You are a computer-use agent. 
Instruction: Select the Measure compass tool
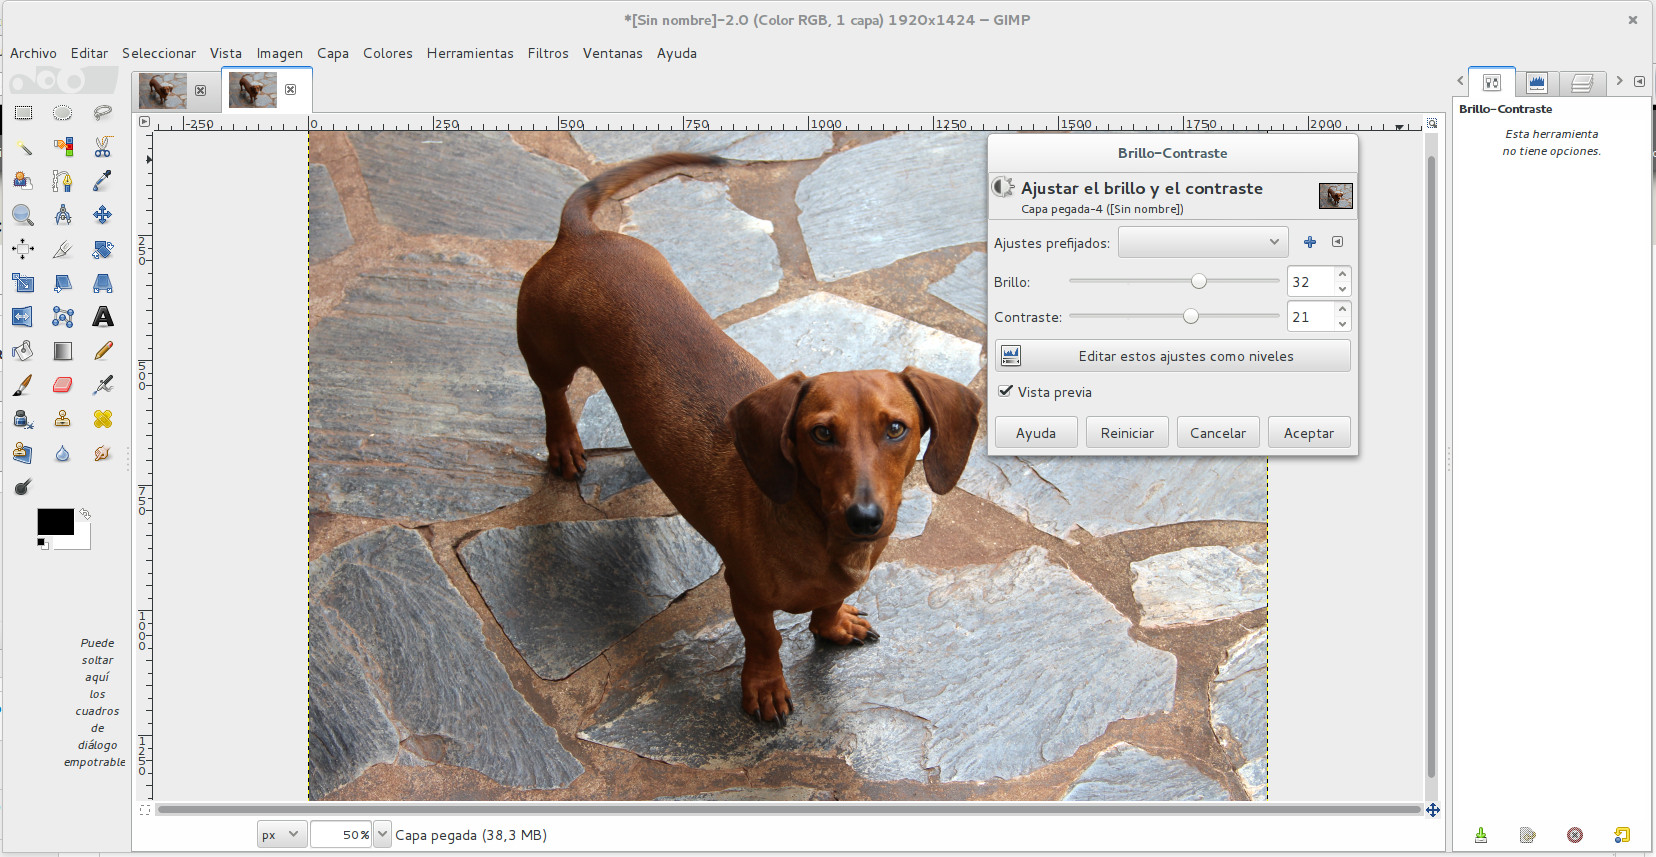point(63,215)
